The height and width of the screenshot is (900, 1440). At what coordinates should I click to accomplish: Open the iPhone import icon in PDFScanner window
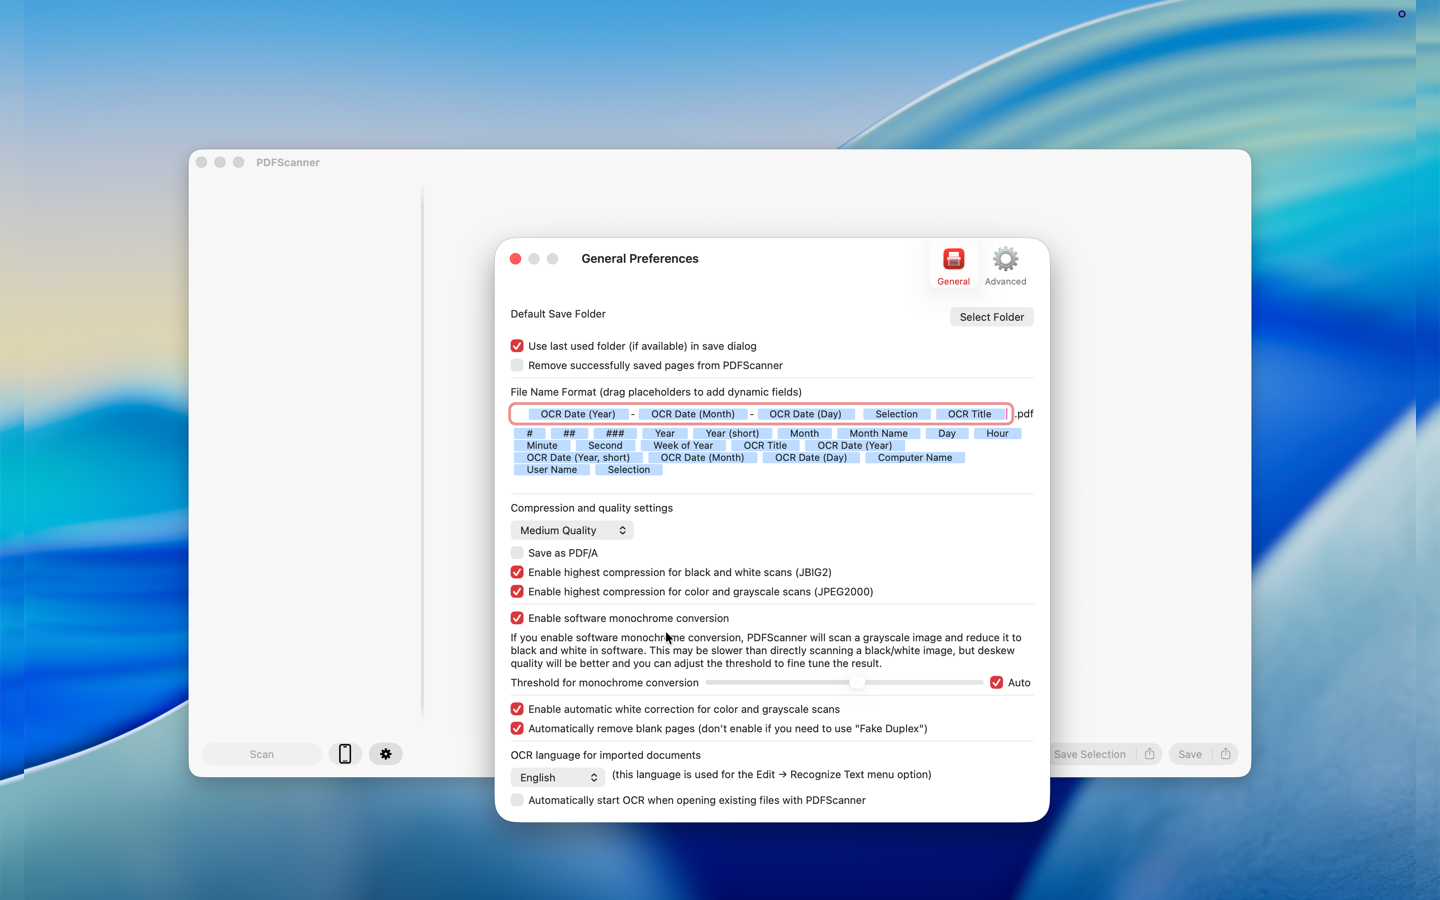click(345, 754)
